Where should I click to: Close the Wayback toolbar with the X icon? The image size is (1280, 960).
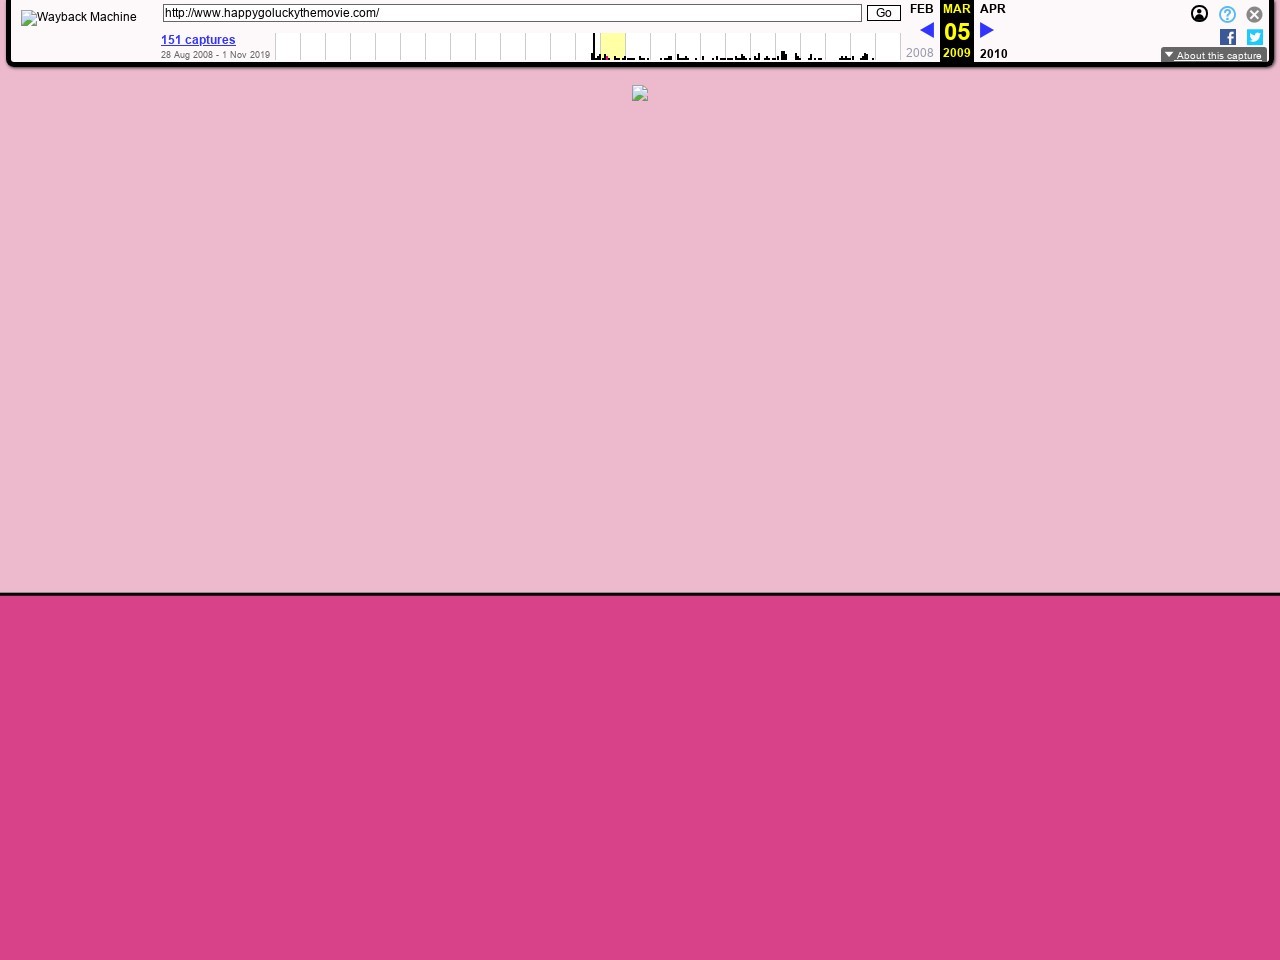[x=1254, y=14]
